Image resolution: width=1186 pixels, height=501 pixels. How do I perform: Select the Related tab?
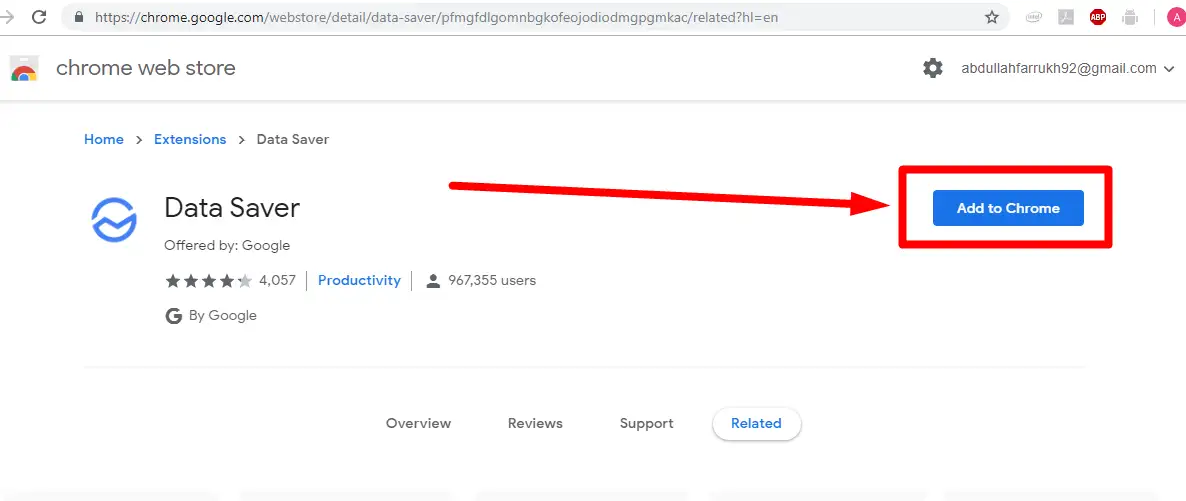pos(756,423)
